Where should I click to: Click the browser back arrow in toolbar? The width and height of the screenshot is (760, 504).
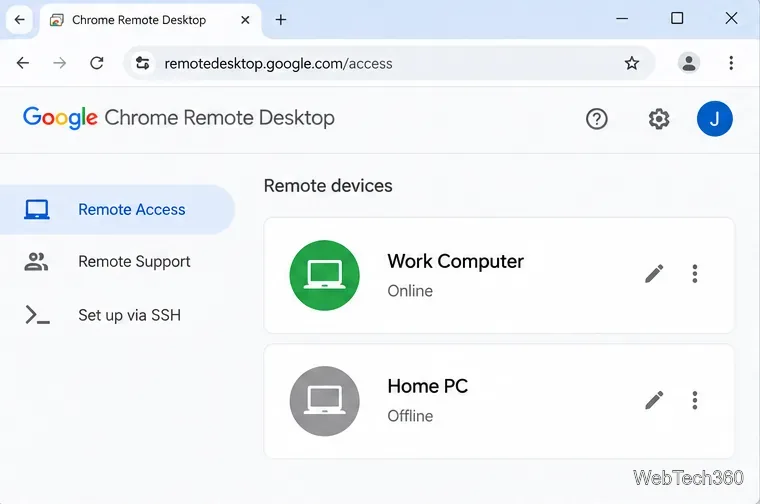tap(23, 63)
